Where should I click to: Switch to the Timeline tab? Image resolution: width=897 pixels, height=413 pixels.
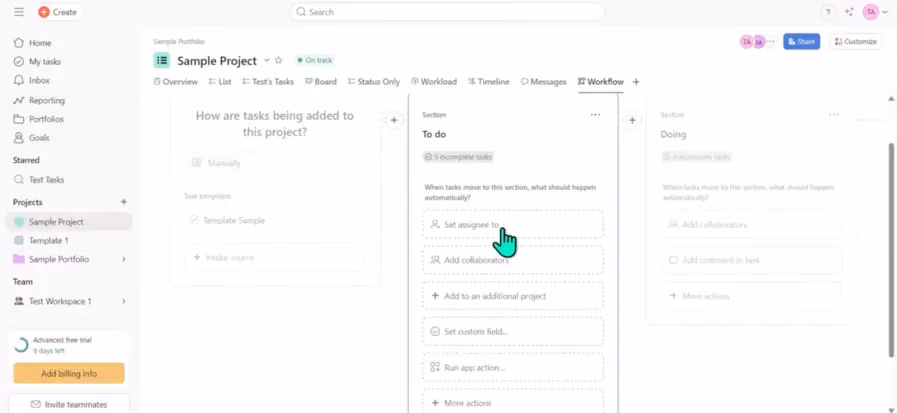[489, 82]
